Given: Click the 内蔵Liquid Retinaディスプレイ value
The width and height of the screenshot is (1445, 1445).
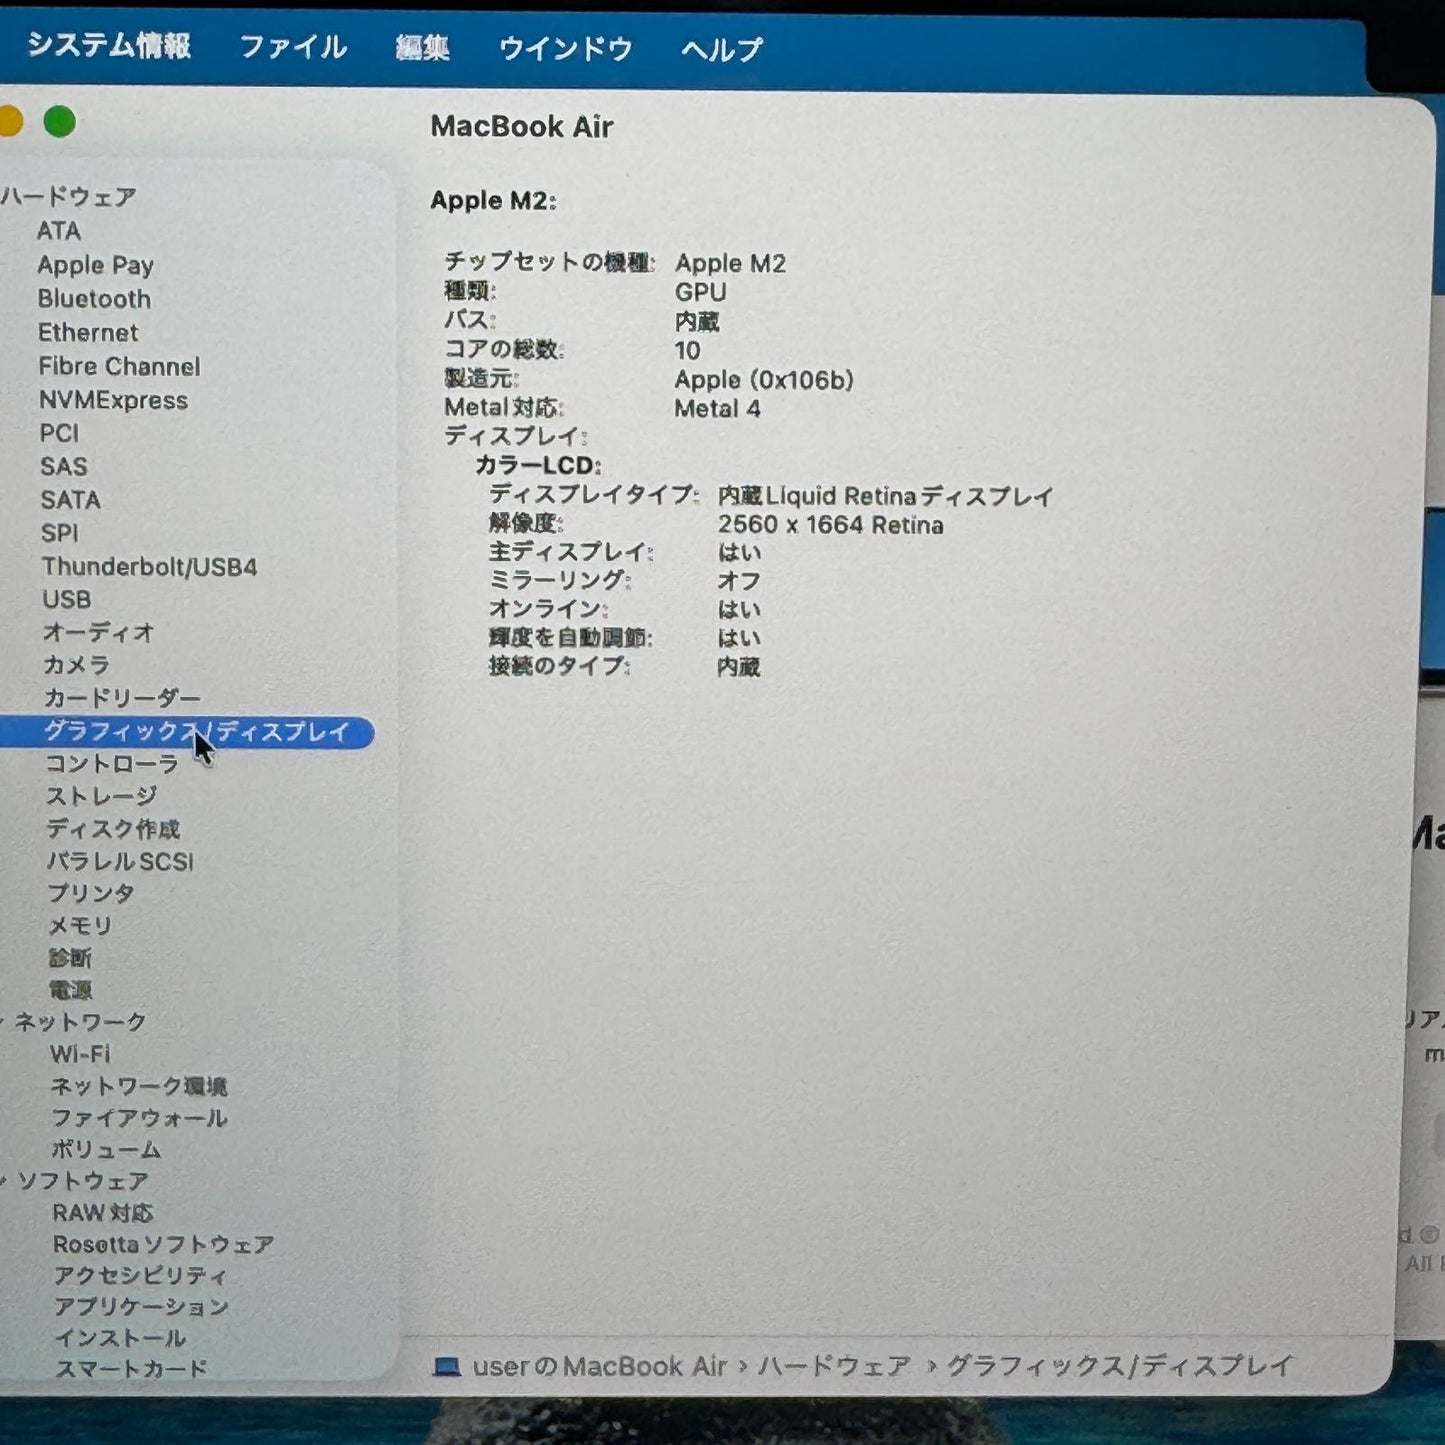Looking at the screenshot, I should pyautogui.click(x=885, y=496).
